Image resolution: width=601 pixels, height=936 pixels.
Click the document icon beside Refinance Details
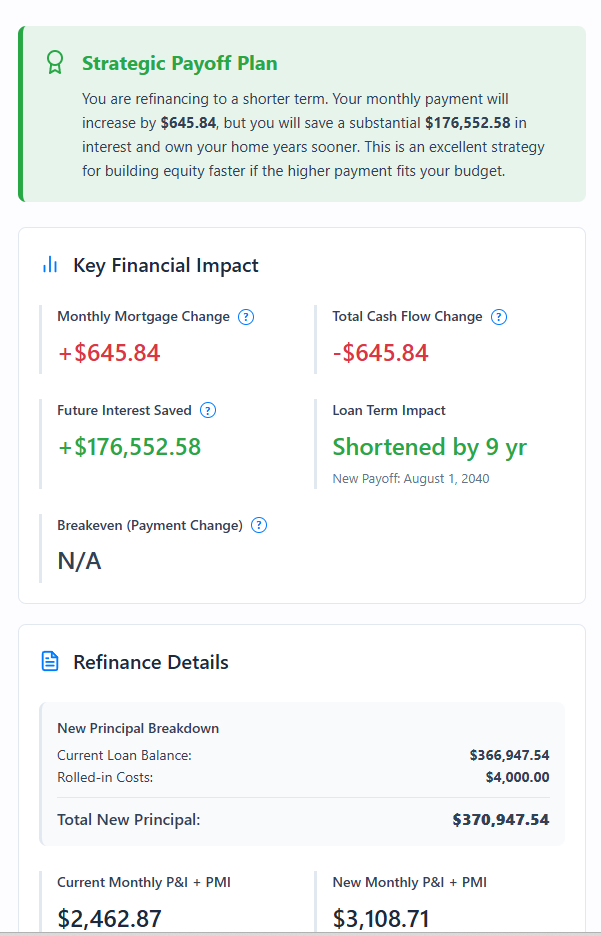48,661
